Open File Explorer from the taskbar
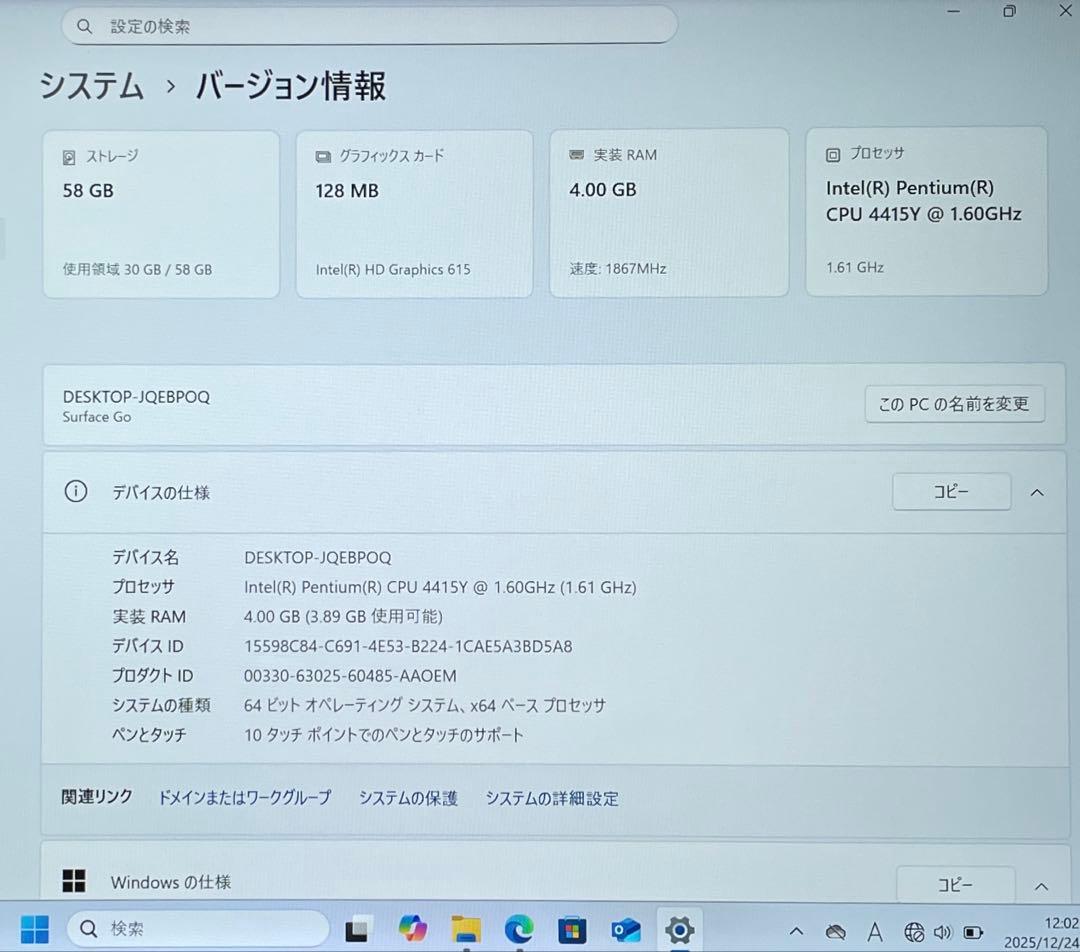The image size is (1080, 952). (x=465, y=929)
